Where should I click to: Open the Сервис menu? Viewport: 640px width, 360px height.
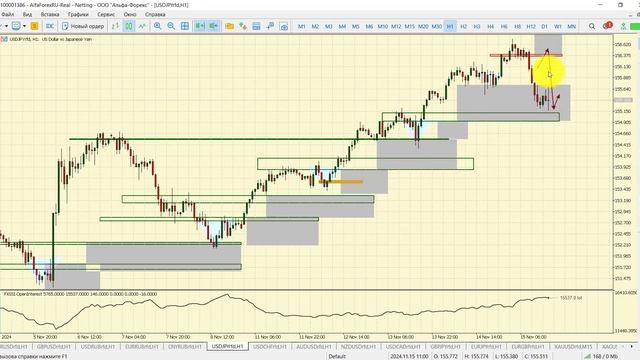point(106,14)
